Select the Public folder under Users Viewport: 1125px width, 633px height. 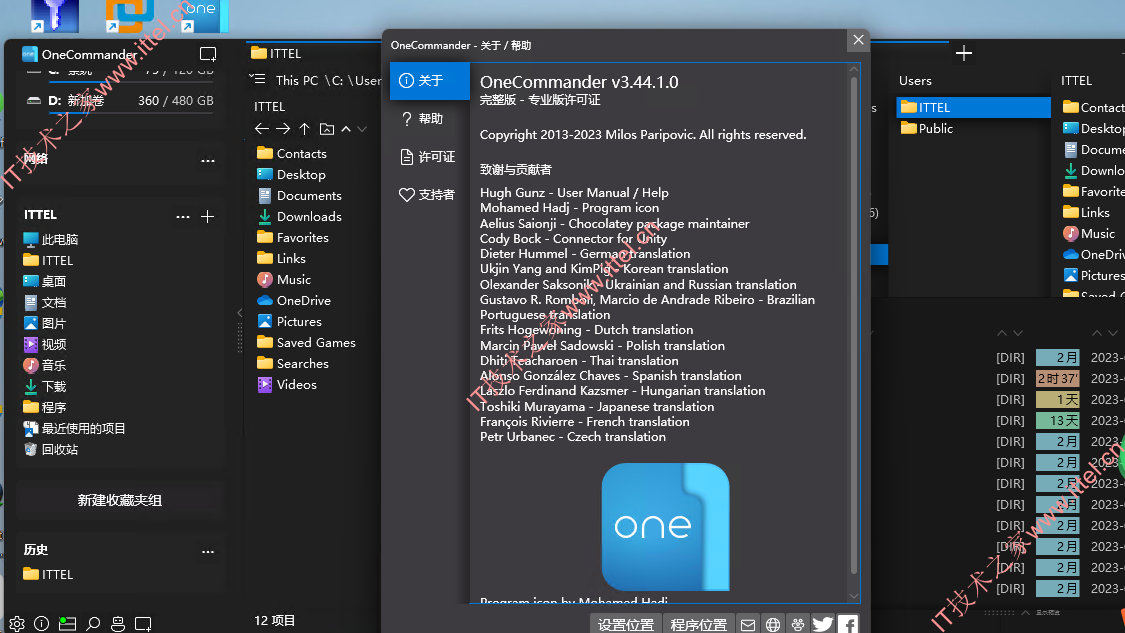(x=927, y=128)
